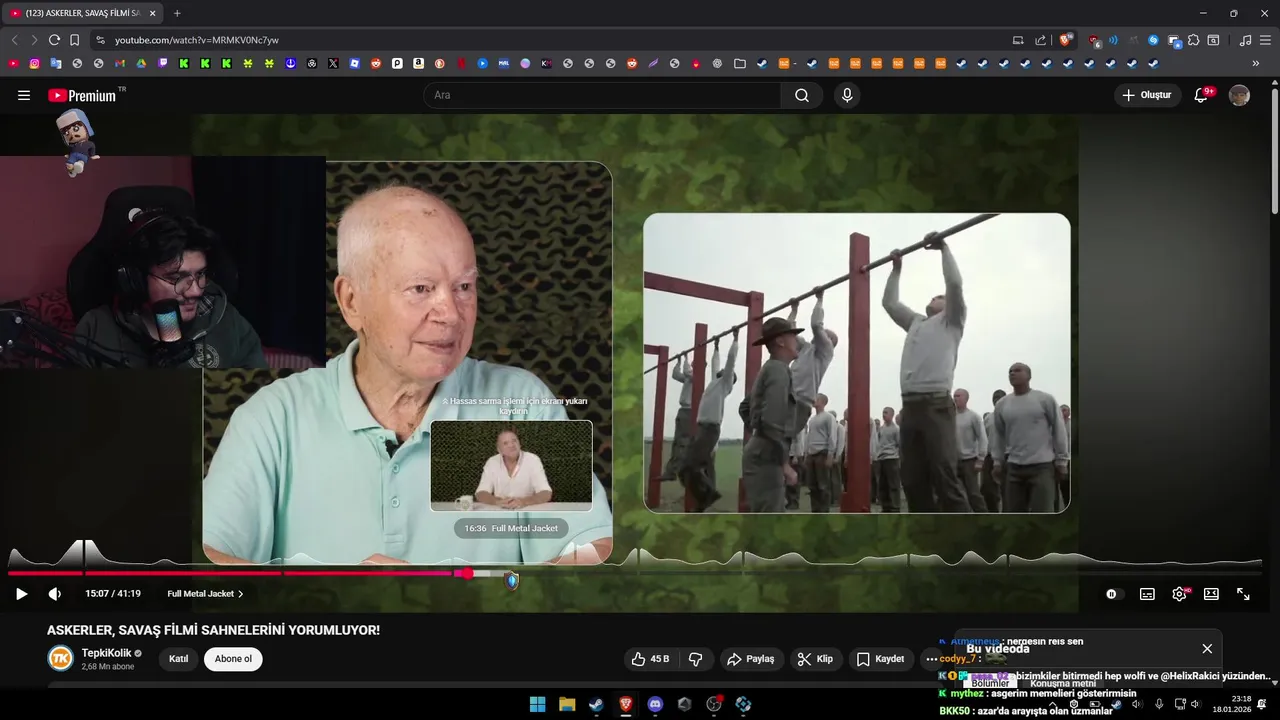Viewport: 1280px width, 720px height.
Task: Open the Instagram bookmark
Action: tap(34, 63)
